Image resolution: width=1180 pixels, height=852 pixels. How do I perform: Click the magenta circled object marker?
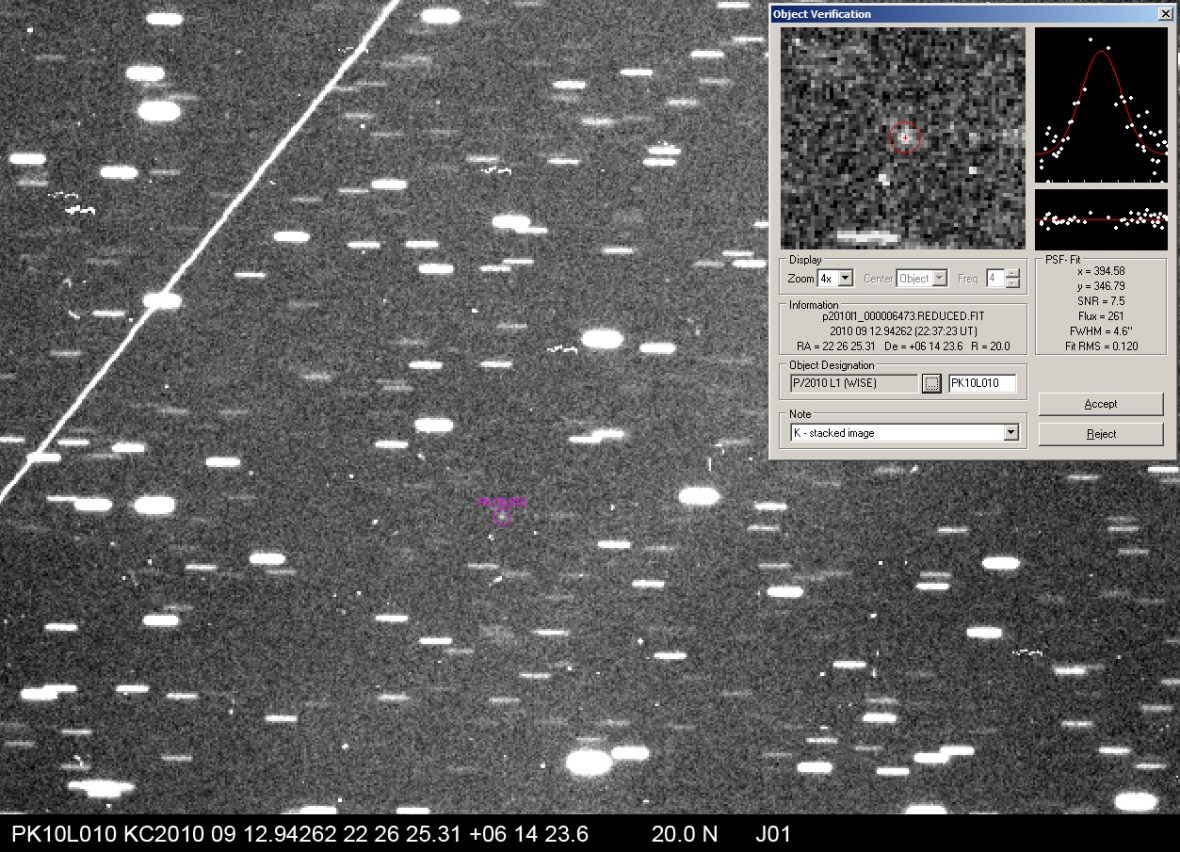(502, 516)
